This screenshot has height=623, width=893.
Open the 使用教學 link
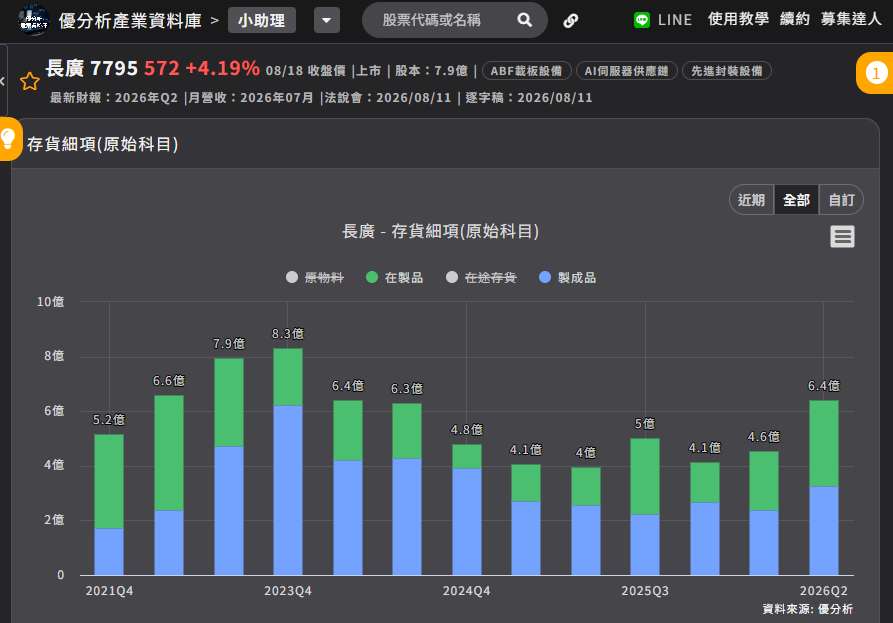[x=738, y=19]
